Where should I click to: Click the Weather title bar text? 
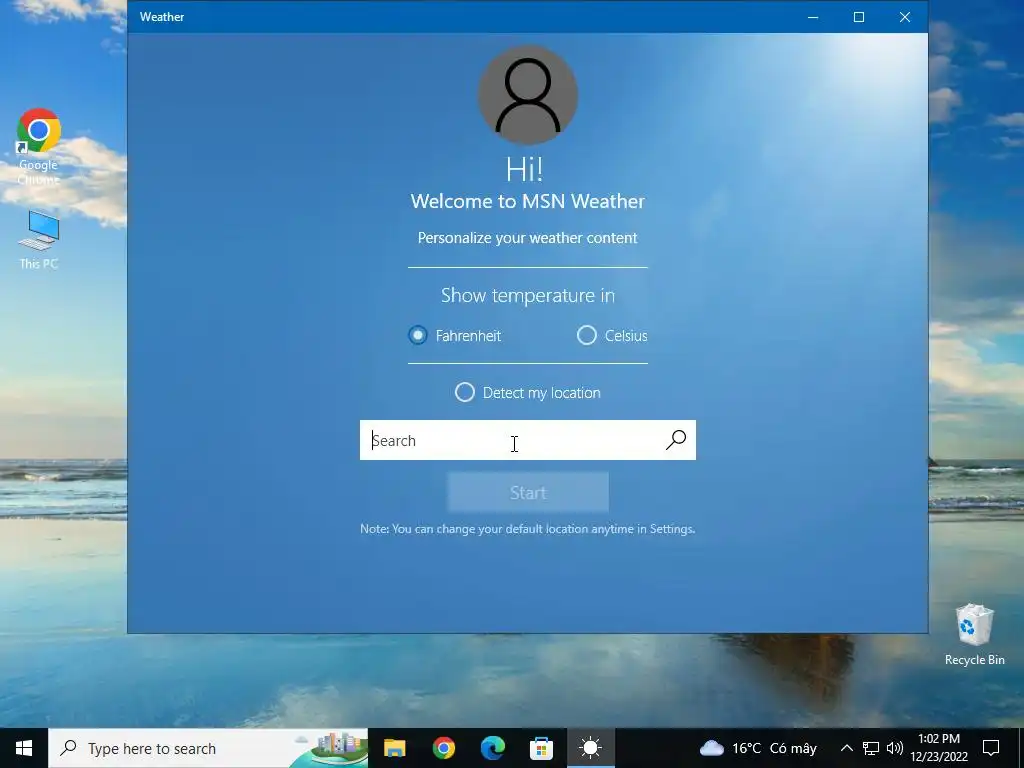(162, 17)
